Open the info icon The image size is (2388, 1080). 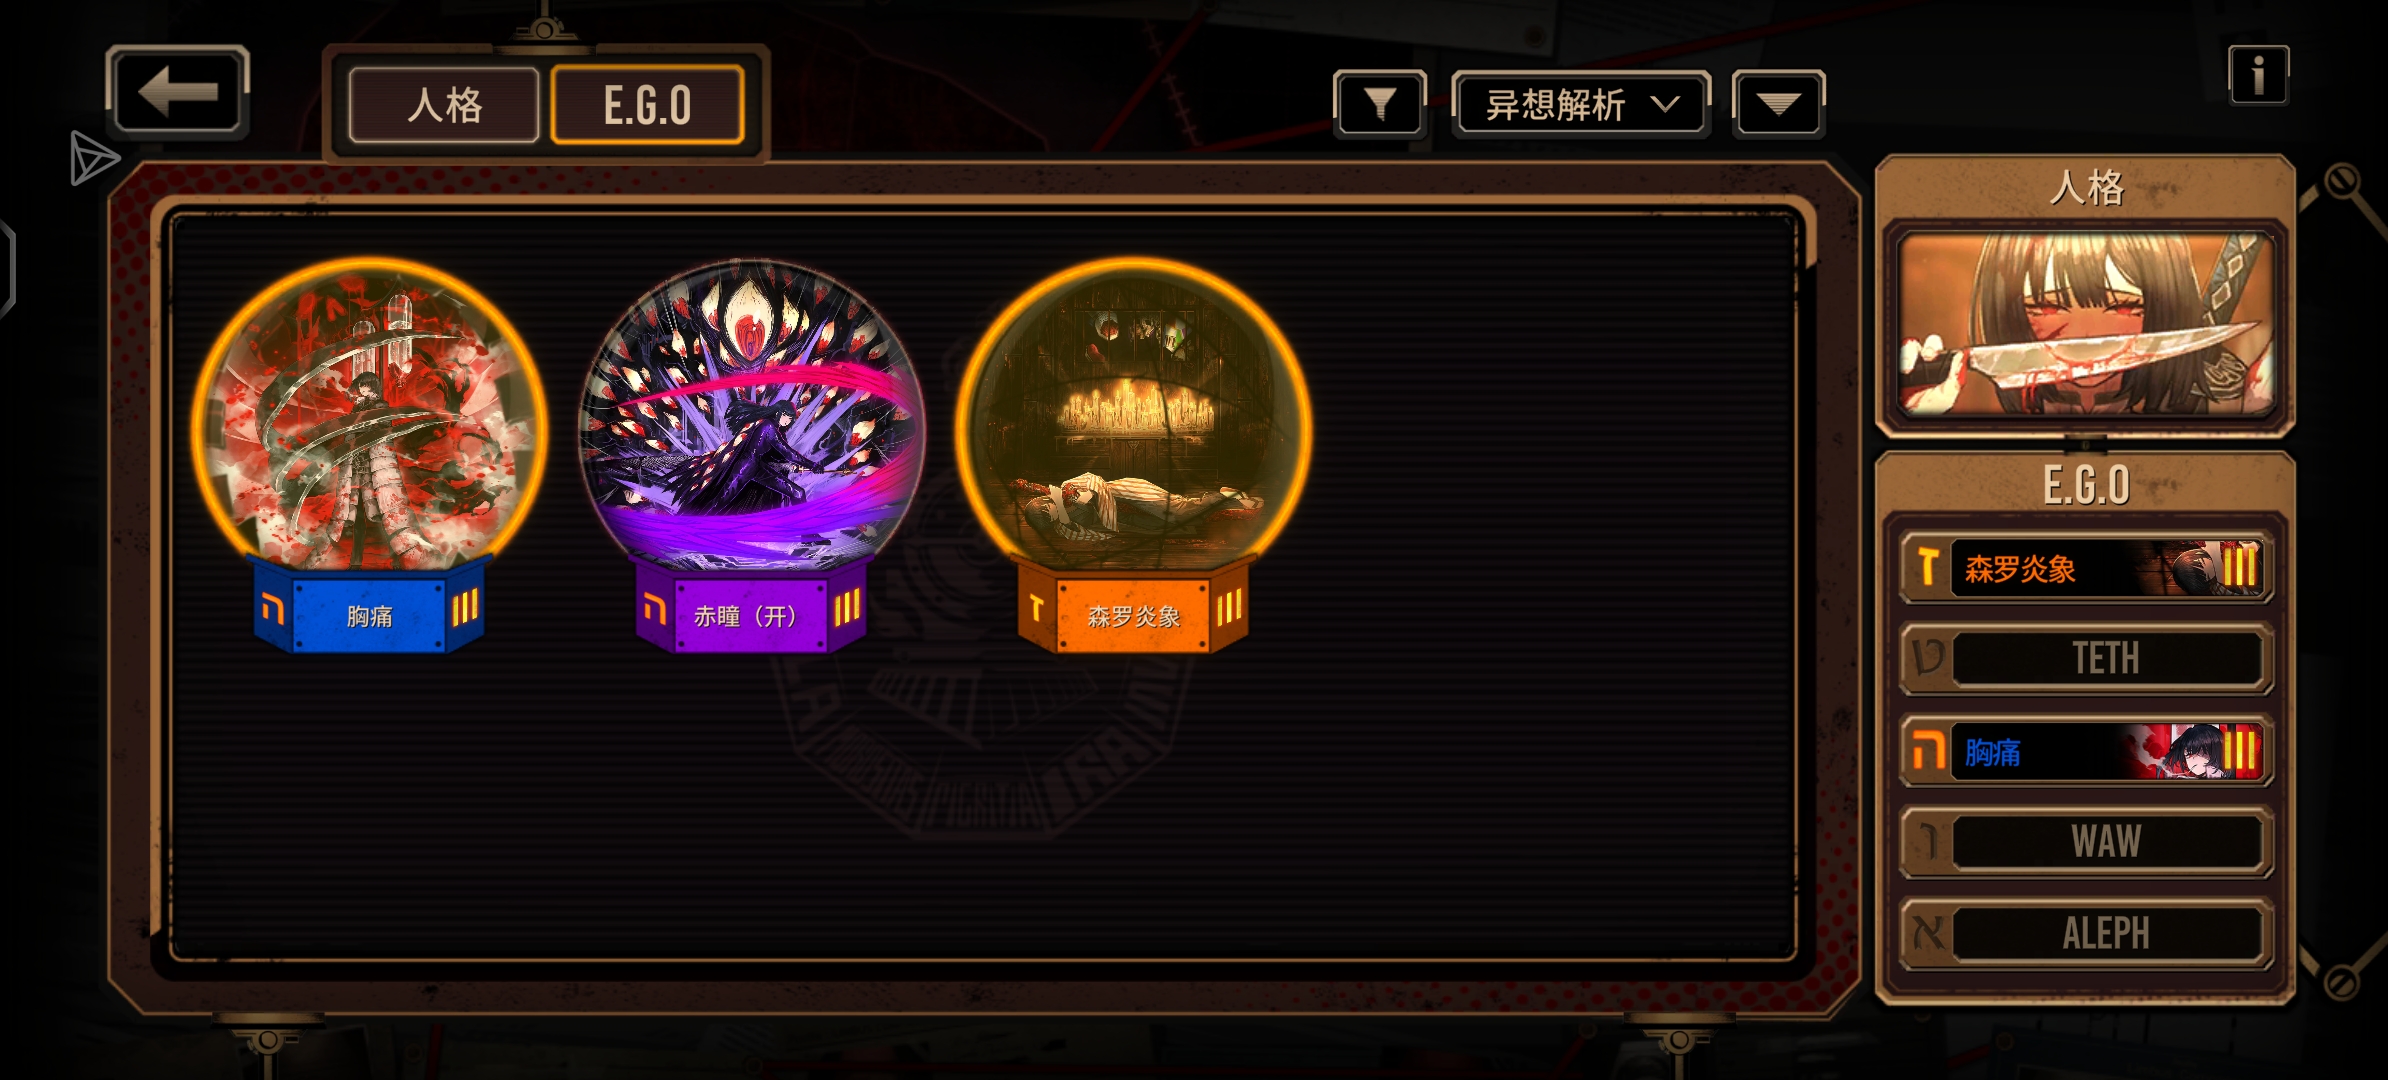(2258, 75)
